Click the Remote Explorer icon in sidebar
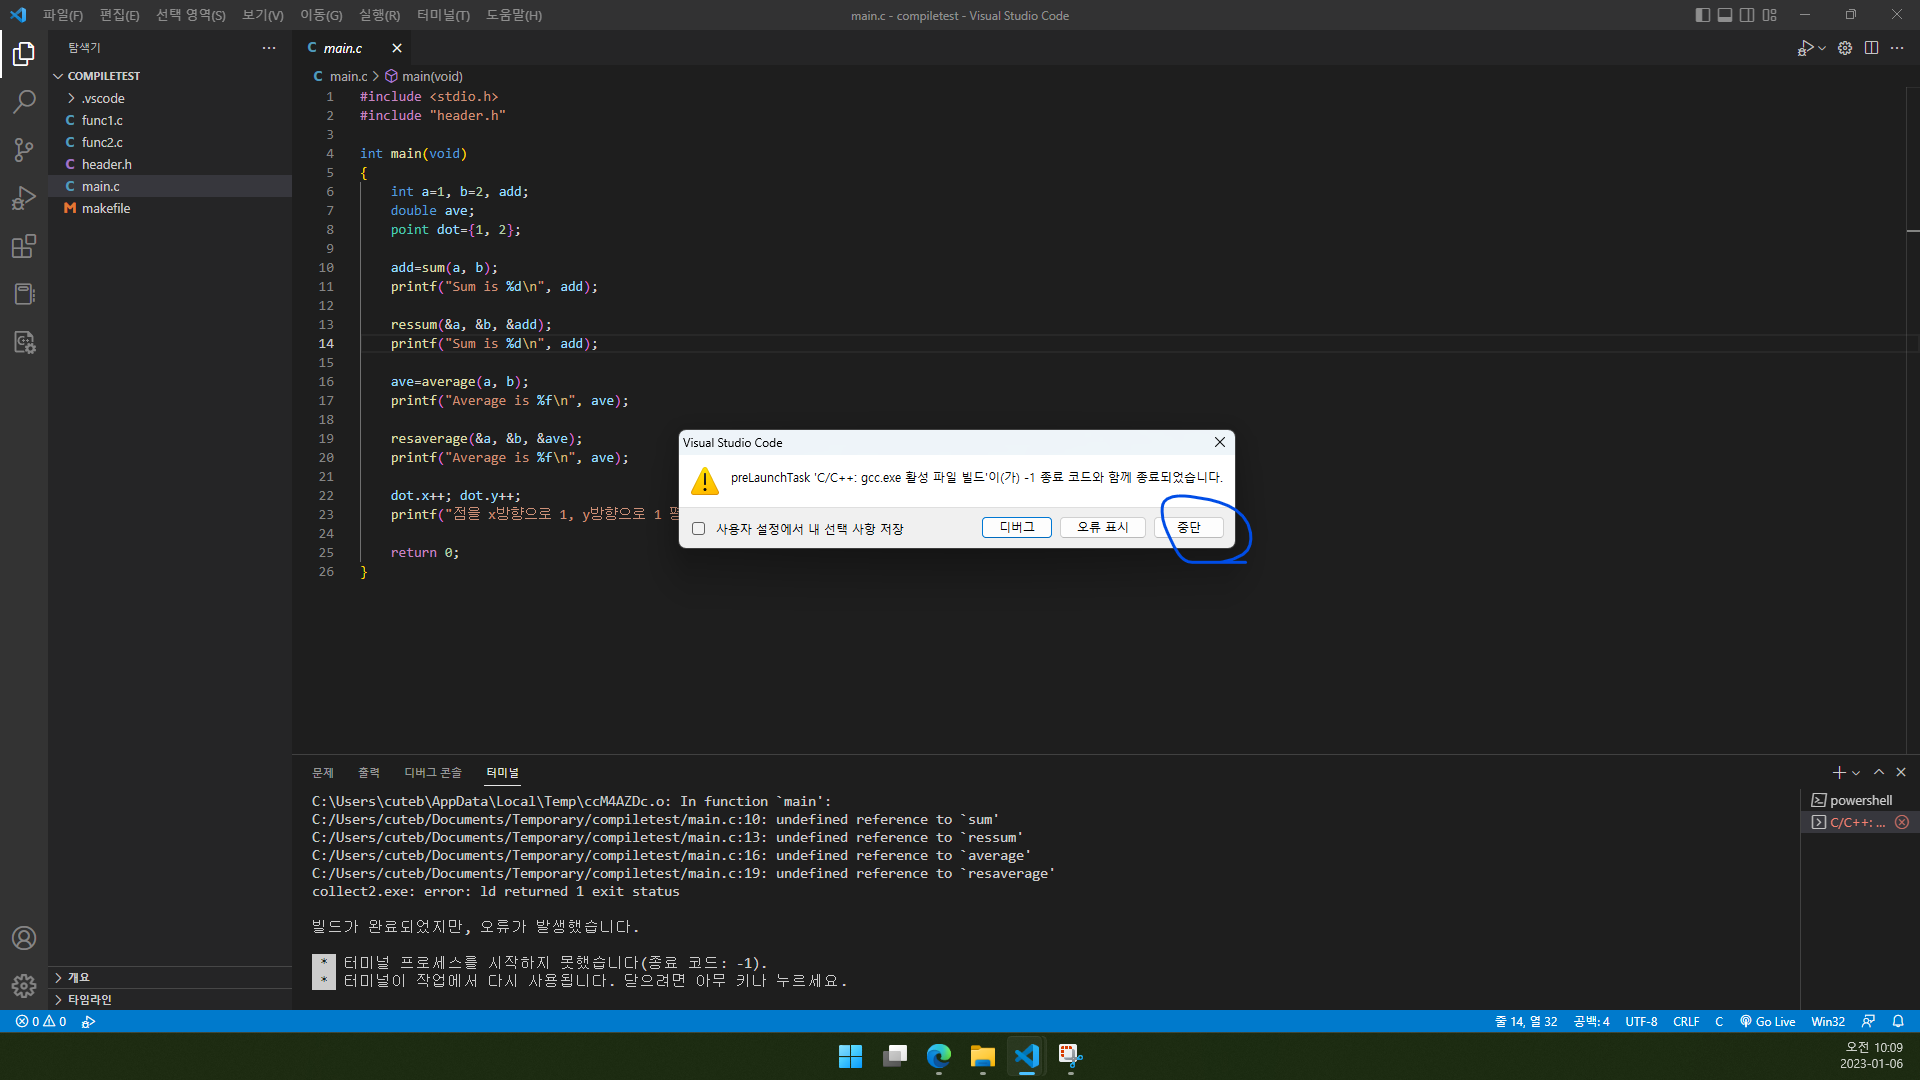This screenshot has width=1920, height=1080. pyautogui.click(x=24, y=294)
